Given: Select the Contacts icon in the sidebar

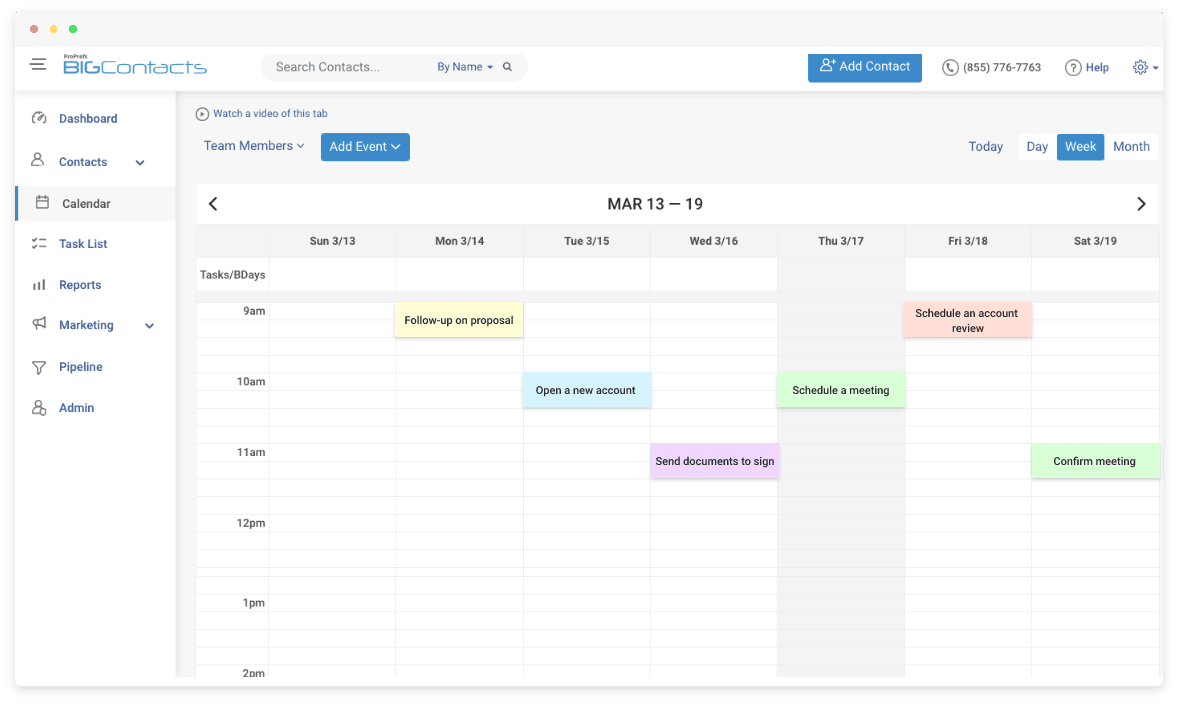Looking at the screenshot, I should tap(37, 160).
